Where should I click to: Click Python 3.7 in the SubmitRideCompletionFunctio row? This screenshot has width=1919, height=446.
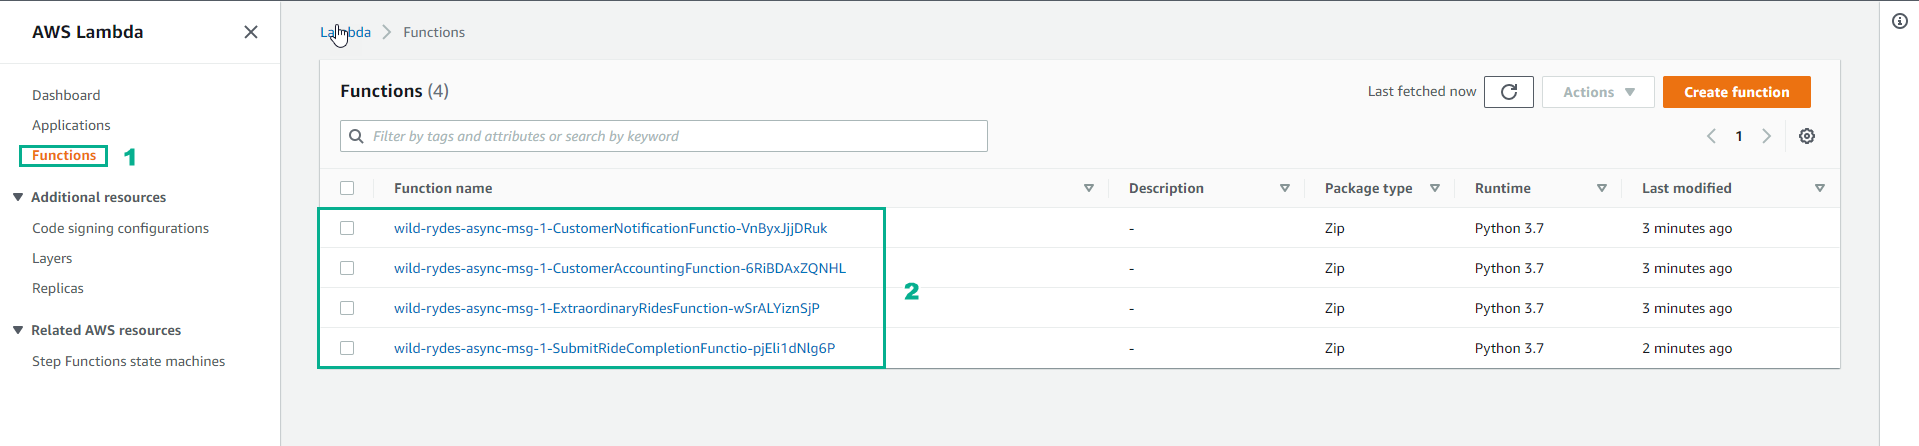1509,348
